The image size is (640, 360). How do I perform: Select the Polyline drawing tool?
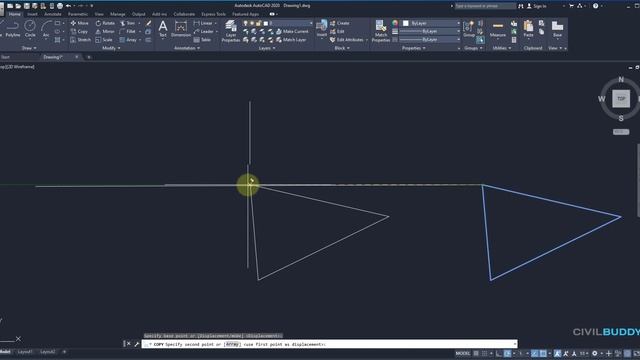point(13,29)
